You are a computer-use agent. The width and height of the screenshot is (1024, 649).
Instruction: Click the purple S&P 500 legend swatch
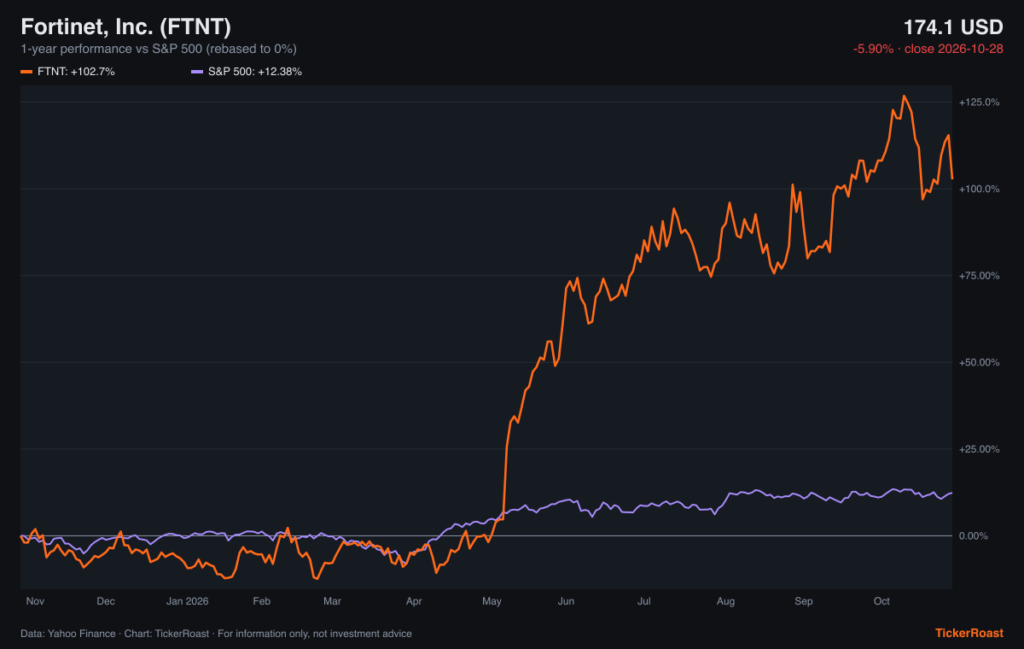(197, 72)
